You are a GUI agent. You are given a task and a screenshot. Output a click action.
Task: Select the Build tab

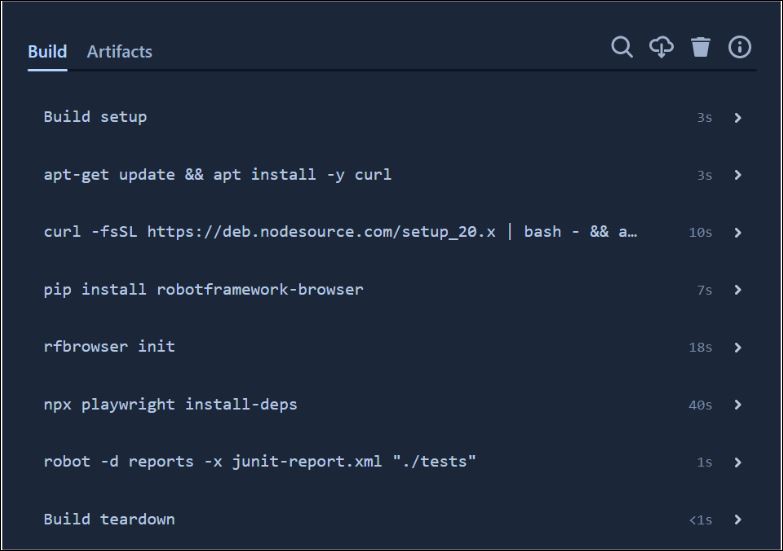click(47, 52)
